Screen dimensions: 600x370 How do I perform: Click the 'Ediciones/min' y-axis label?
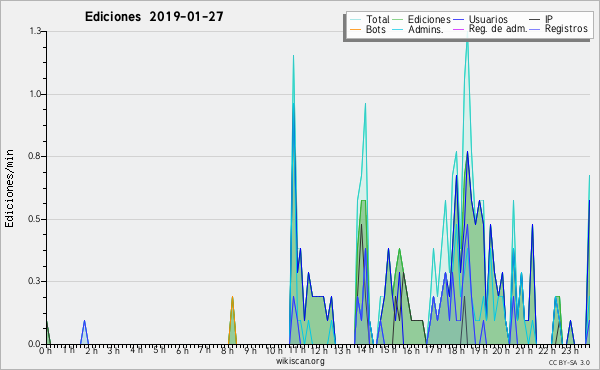click(9, 188)
